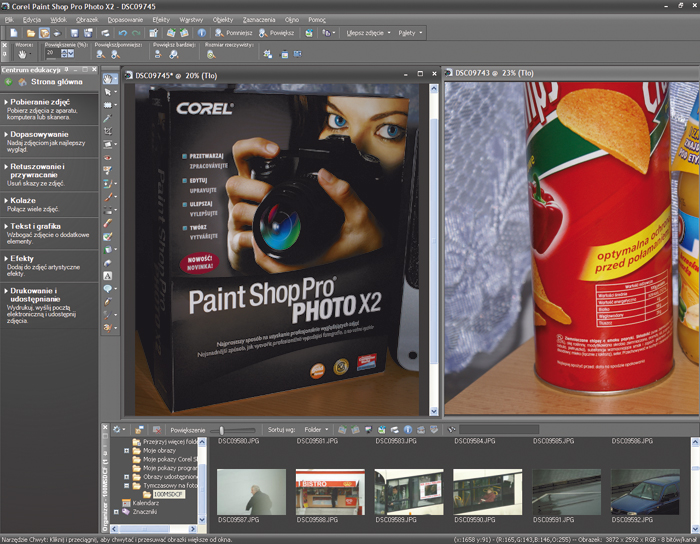Screen dimensions: 700x544
Task: Open the Ulepsz zdjęcie dropdown
Action: click(x=367, y=33)
